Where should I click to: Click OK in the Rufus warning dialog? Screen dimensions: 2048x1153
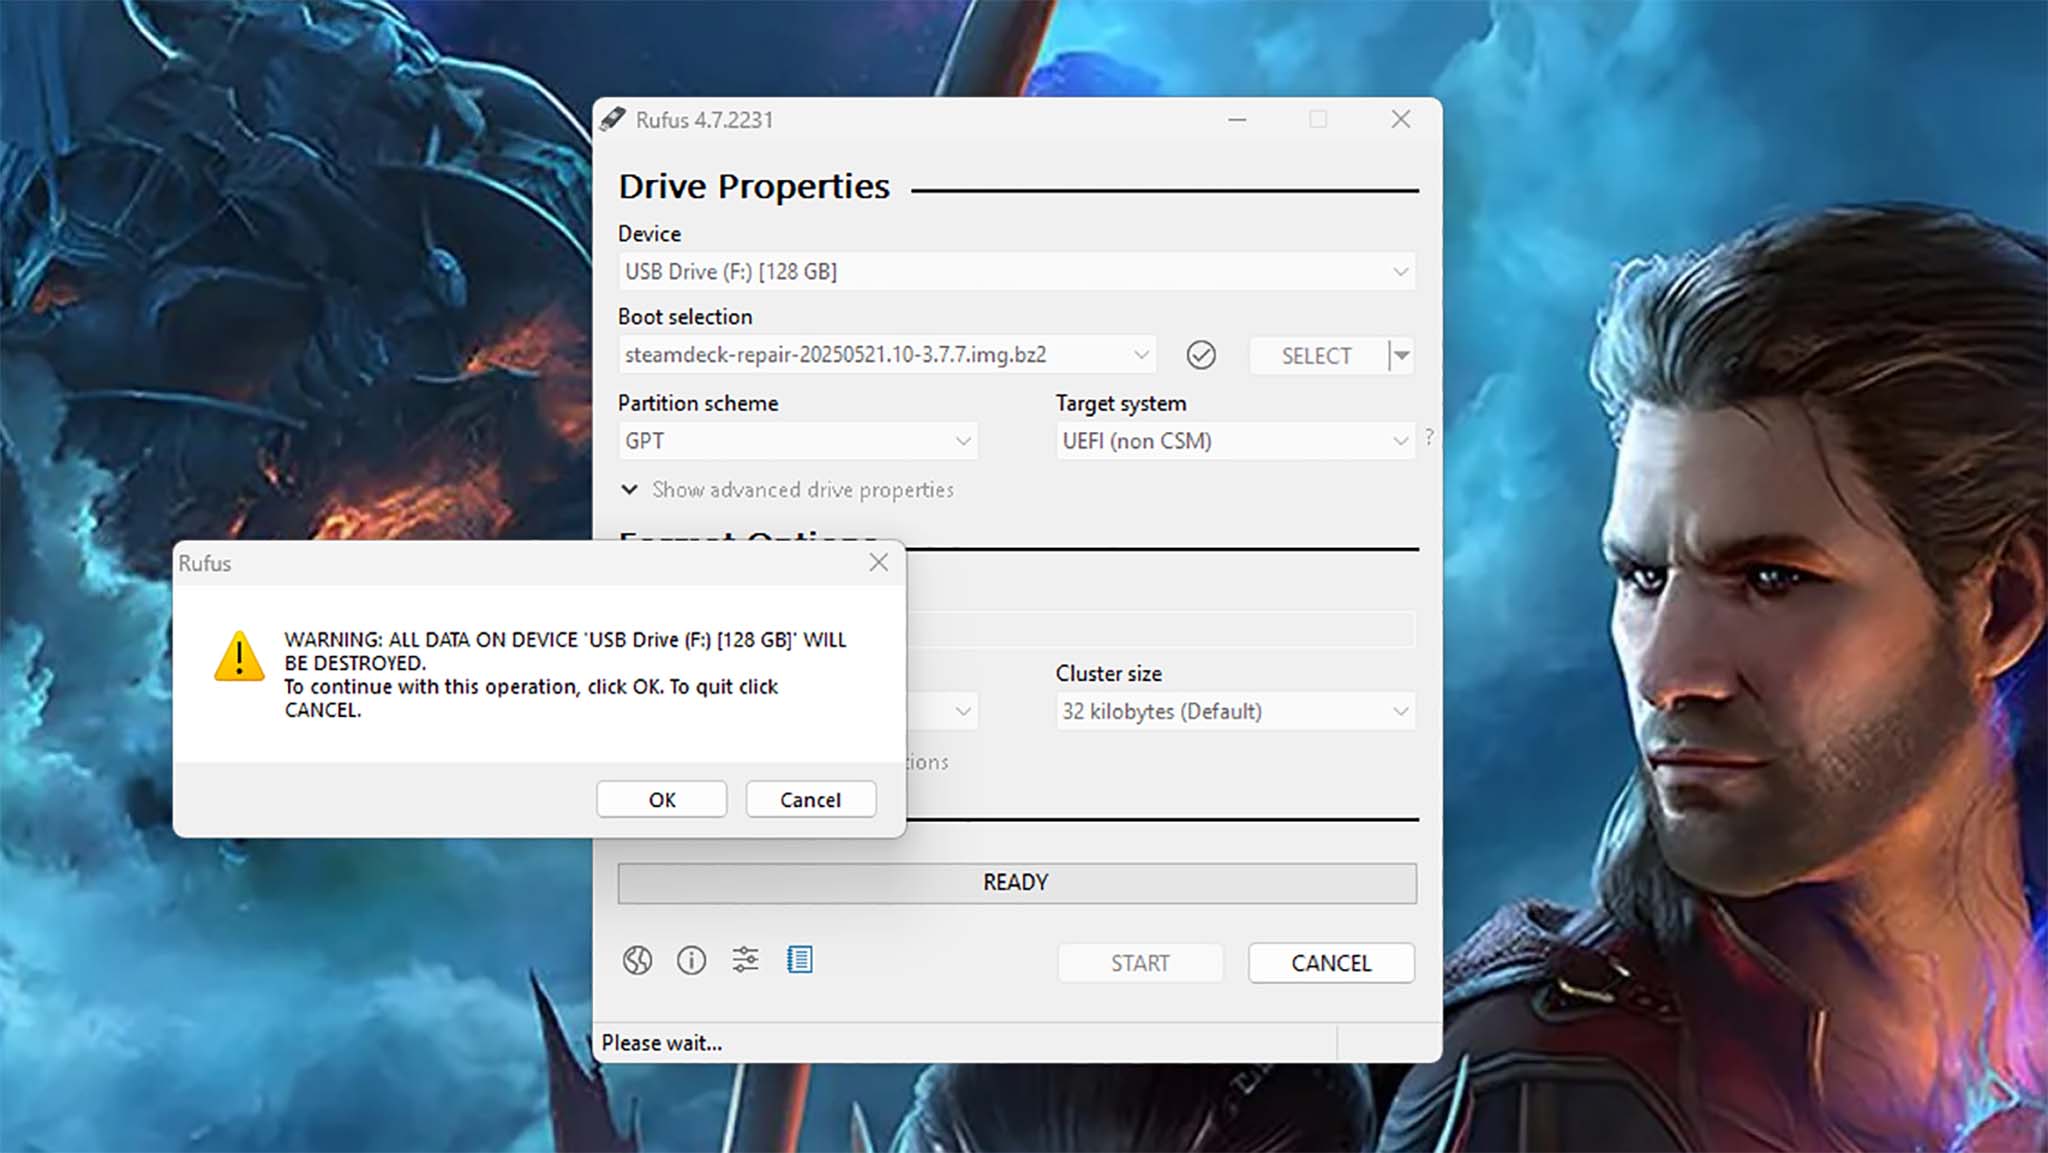point(661,799)
